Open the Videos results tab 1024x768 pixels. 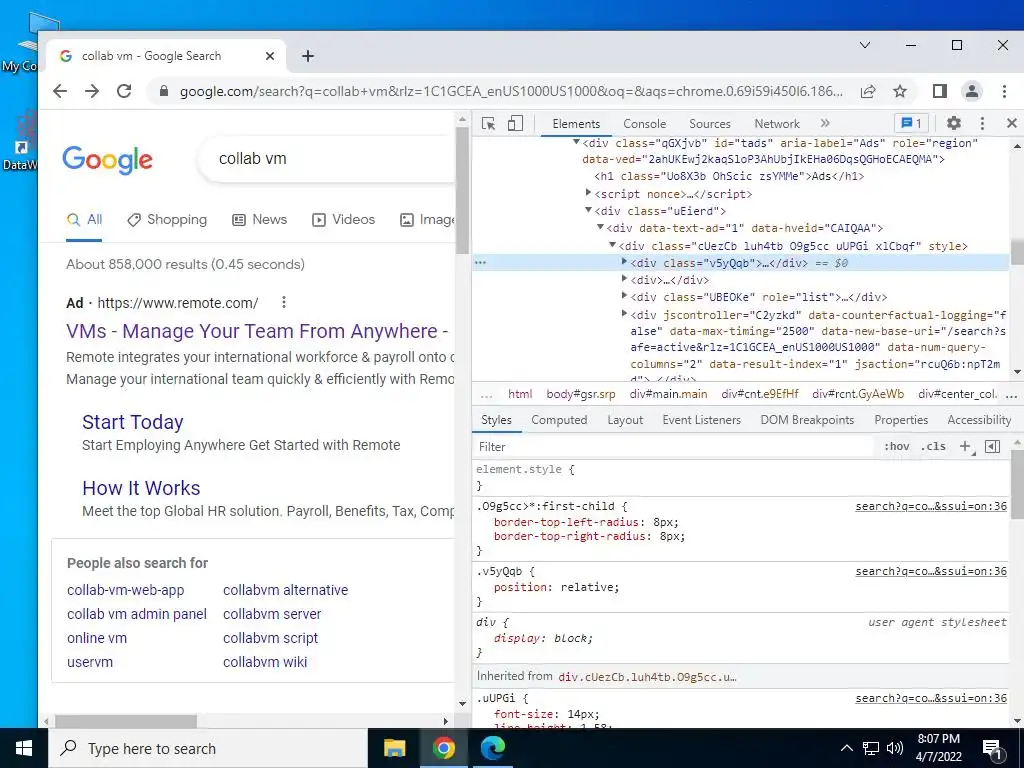tap(344, 220)
